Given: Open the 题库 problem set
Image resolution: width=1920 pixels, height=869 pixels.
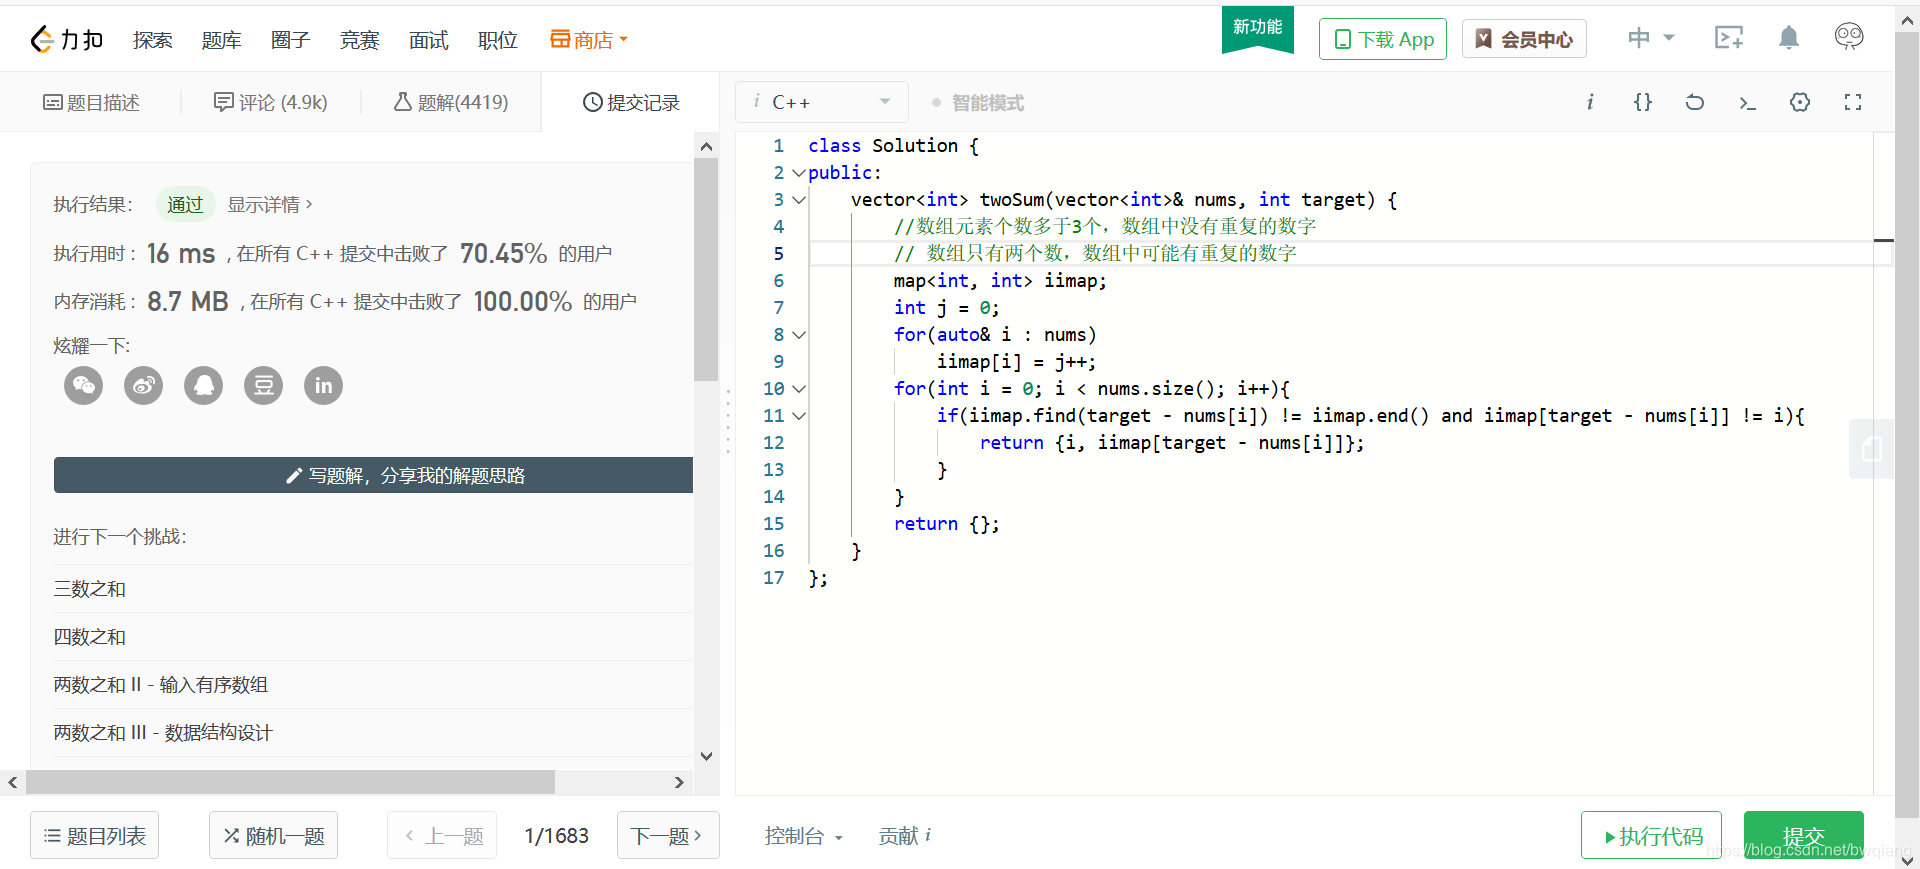Looking at the screenshot, I should (221, 40).
